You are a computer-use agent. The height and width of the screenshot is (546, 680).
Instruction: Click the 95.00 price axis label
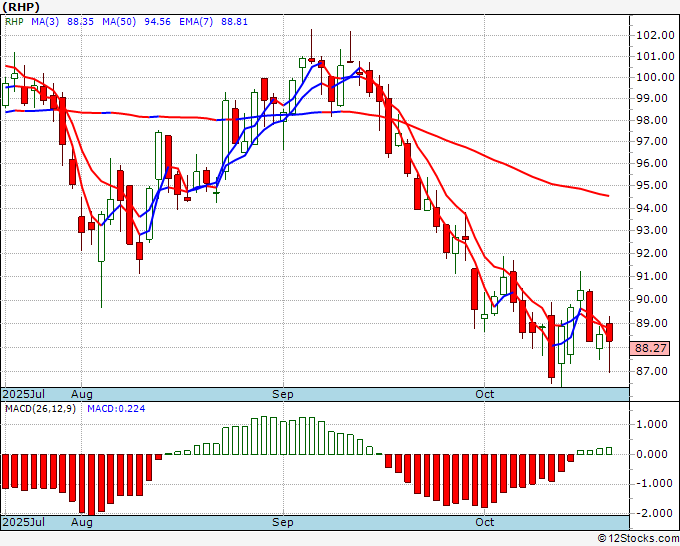pyautogui.click(x=652, y=186)
